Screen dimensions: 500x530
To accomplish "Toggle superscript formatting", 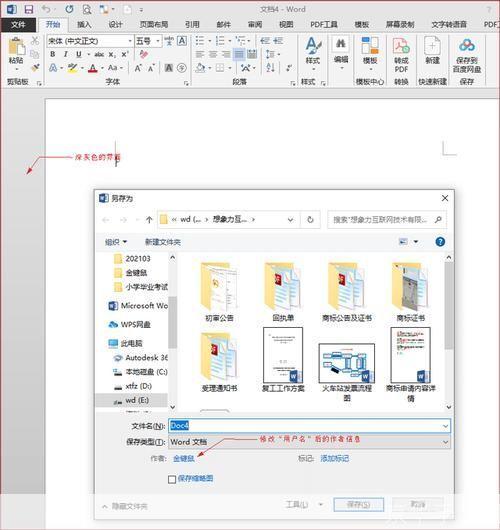I will click(125, 54).
